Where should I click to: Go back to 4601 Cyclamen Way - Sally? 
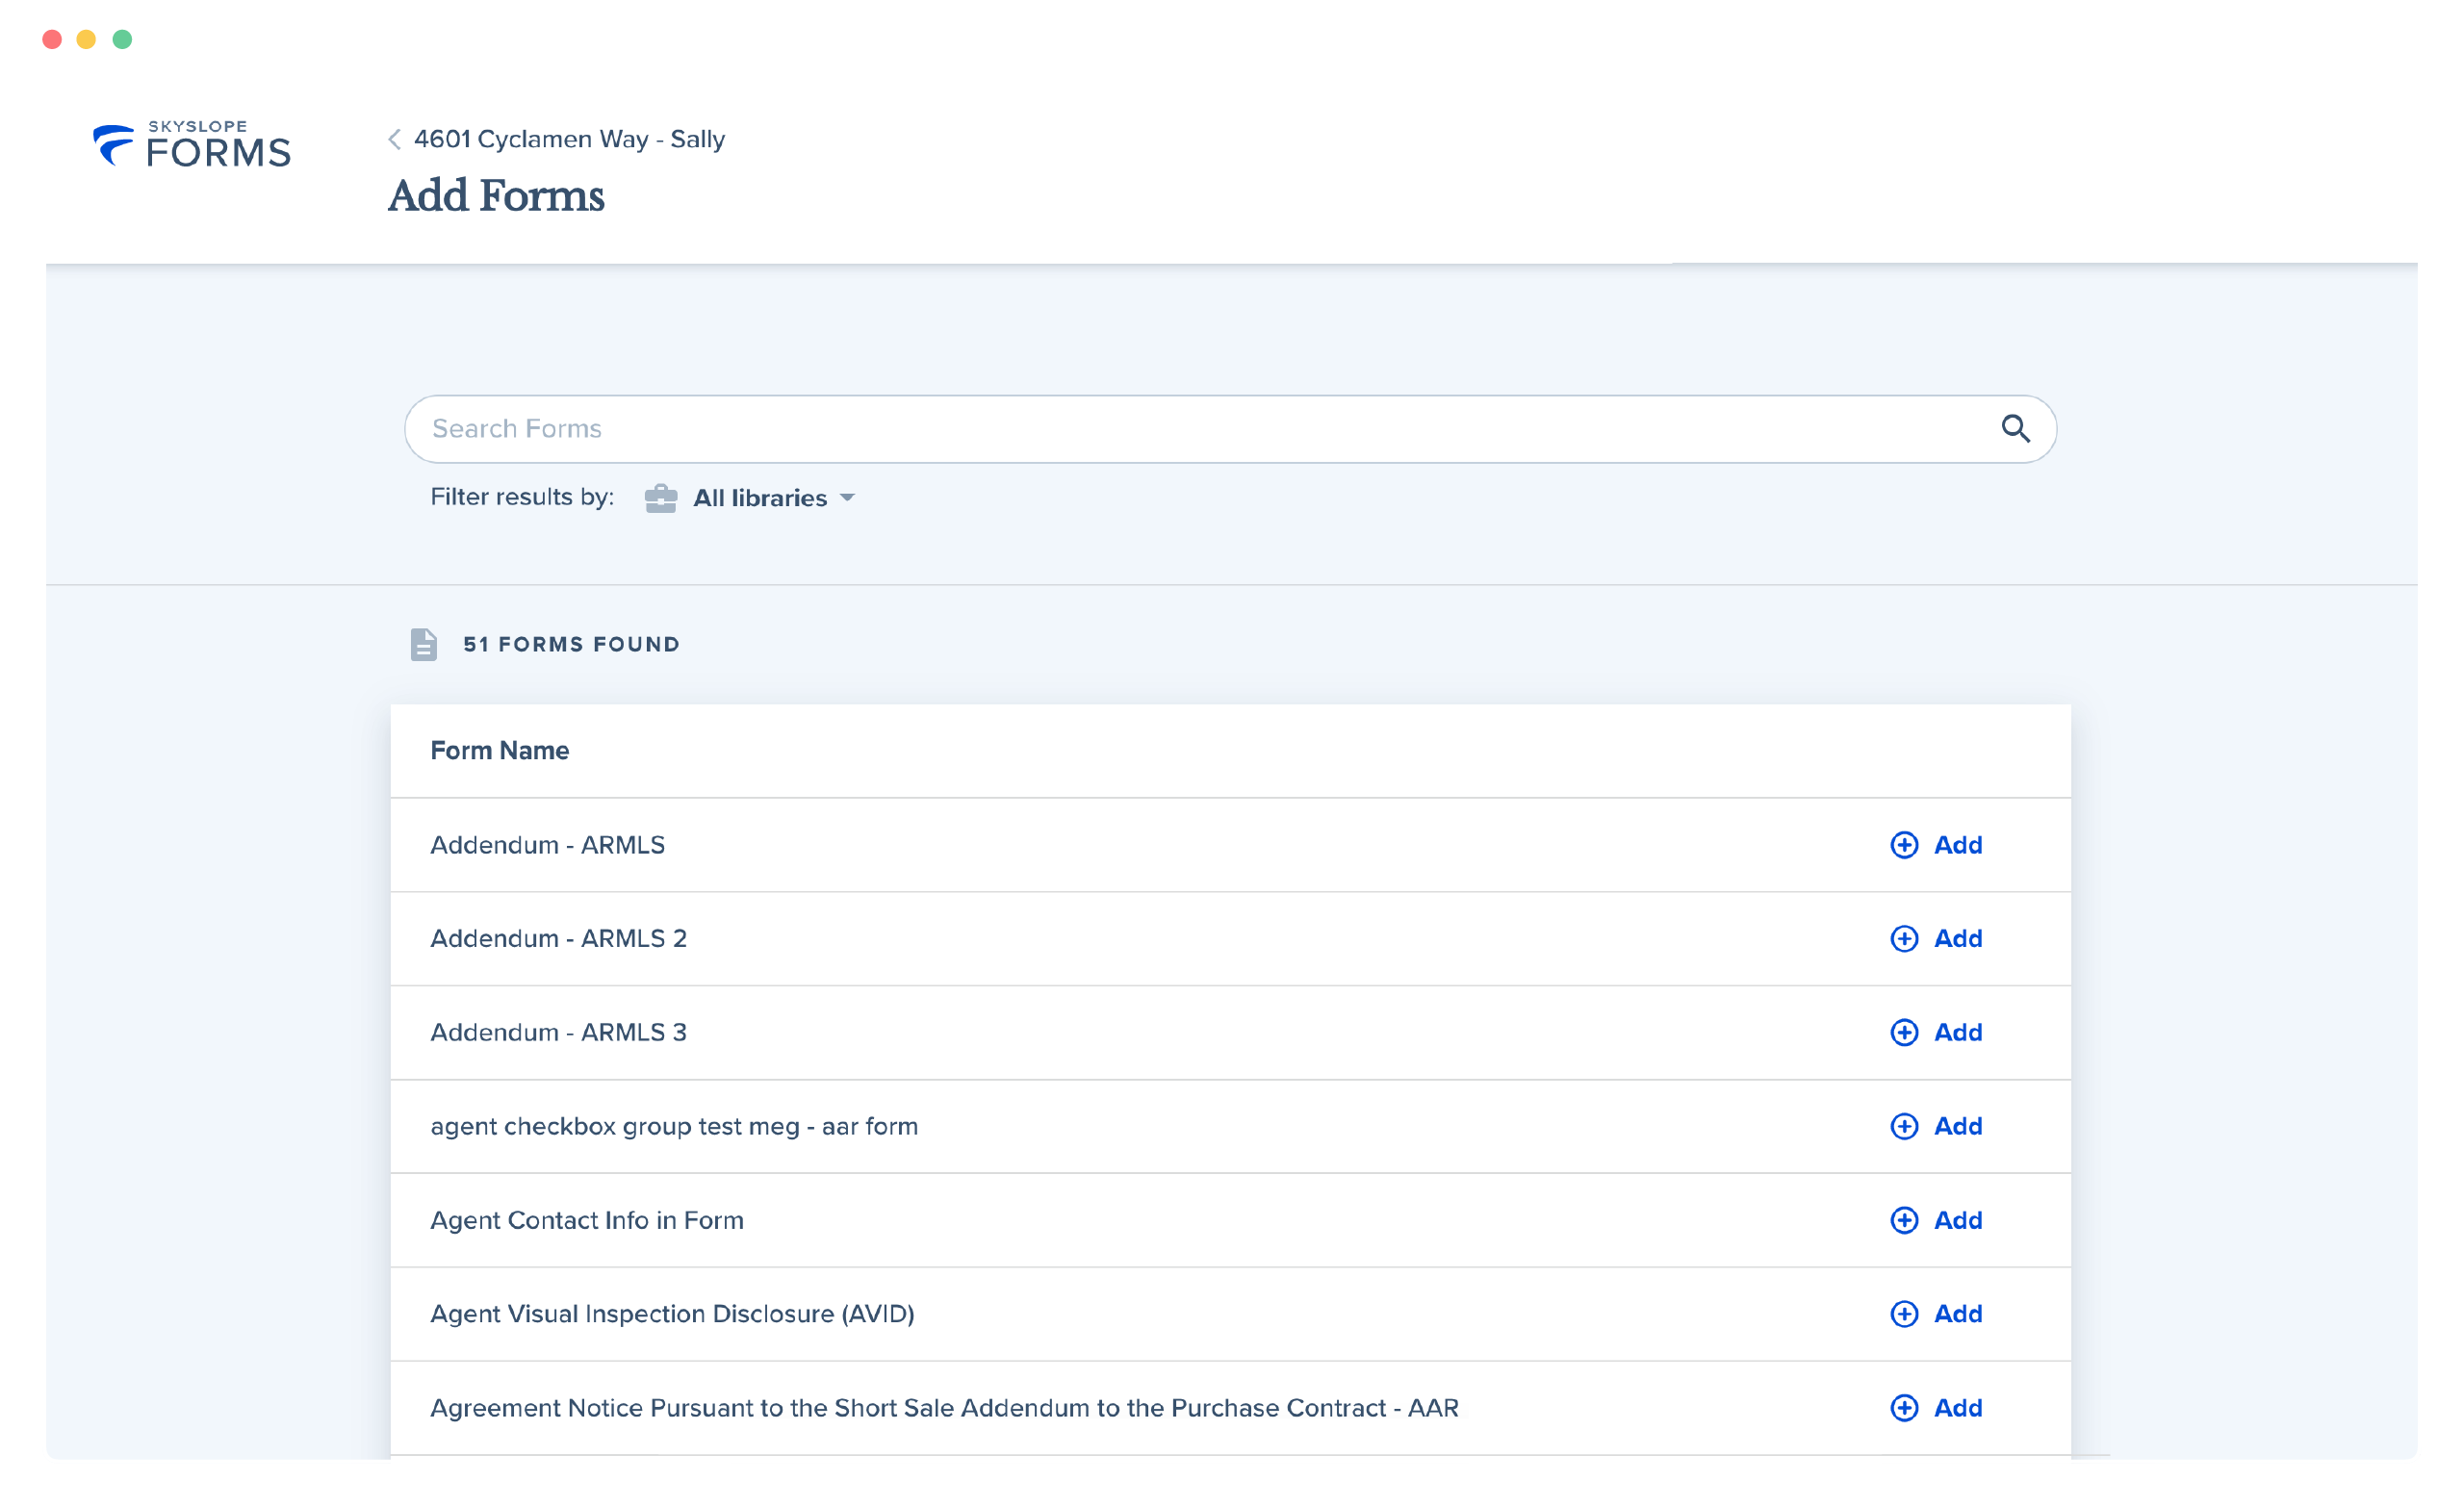point(569,140)
